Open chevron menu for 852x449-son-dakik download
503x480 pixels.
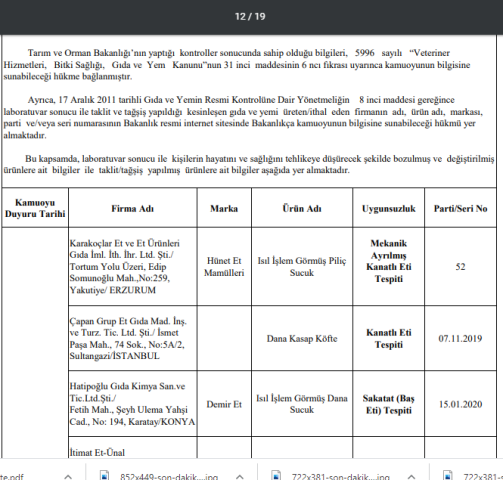click(x=239, y=477)
